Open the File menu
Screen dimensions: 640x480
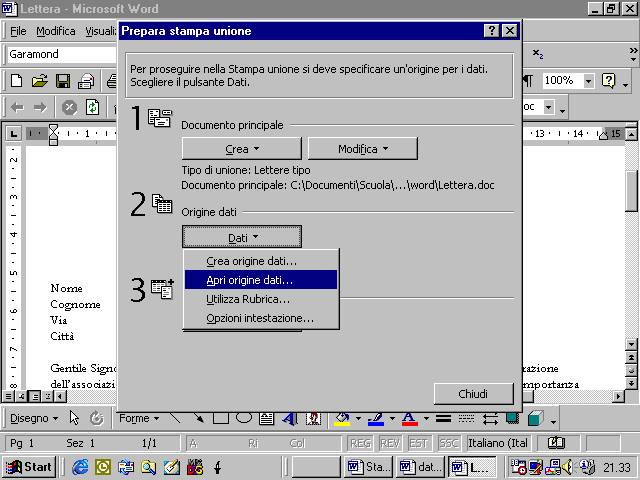18,31
